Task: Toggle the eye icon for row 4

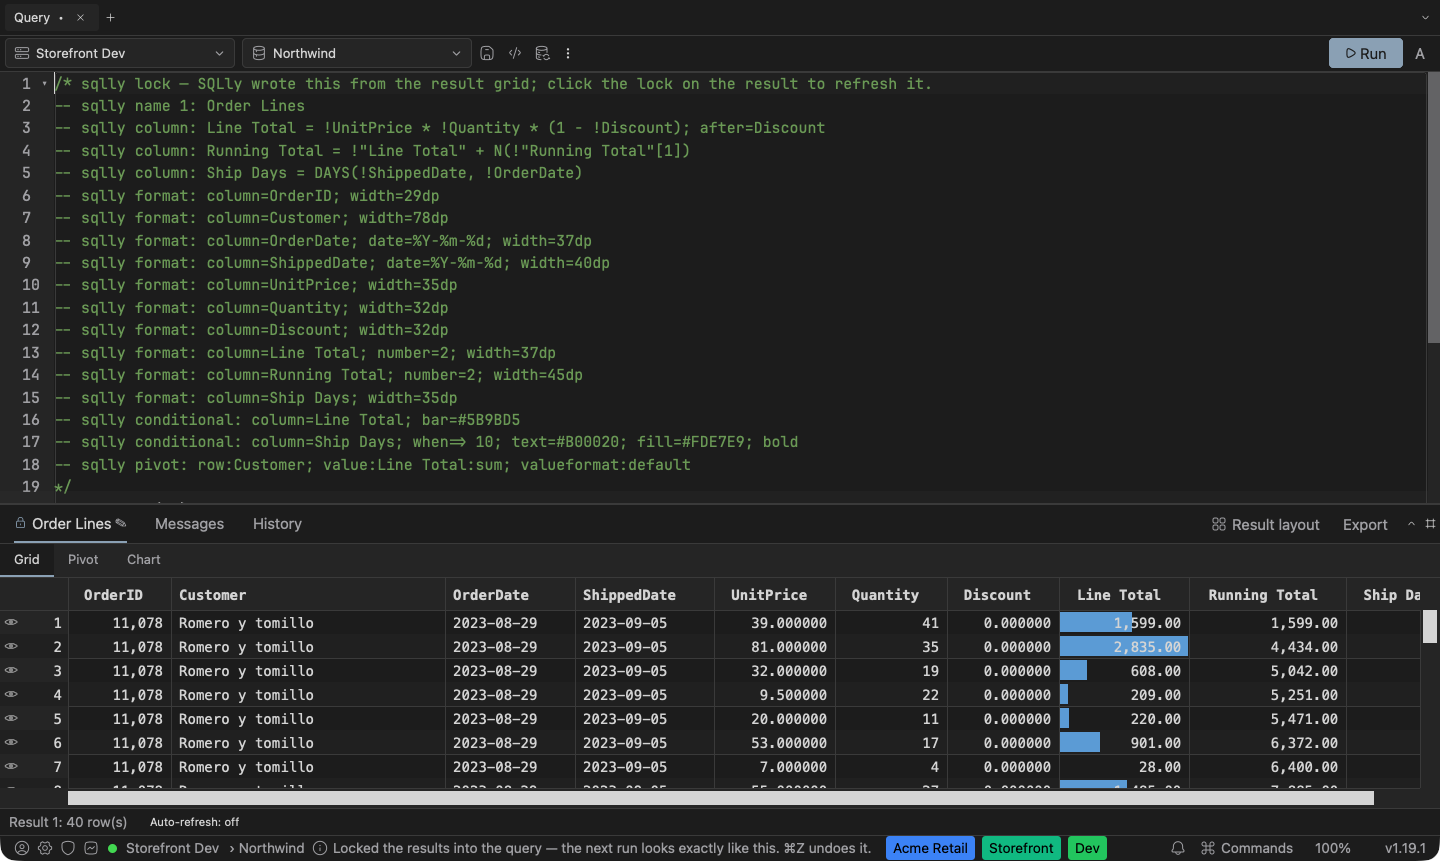Action: point(11,694)
